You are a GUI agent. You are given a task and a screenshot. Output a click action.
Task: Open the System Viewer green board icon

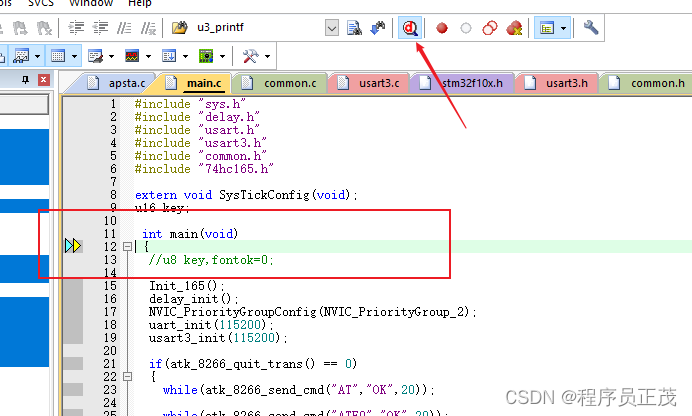point(206,56)
